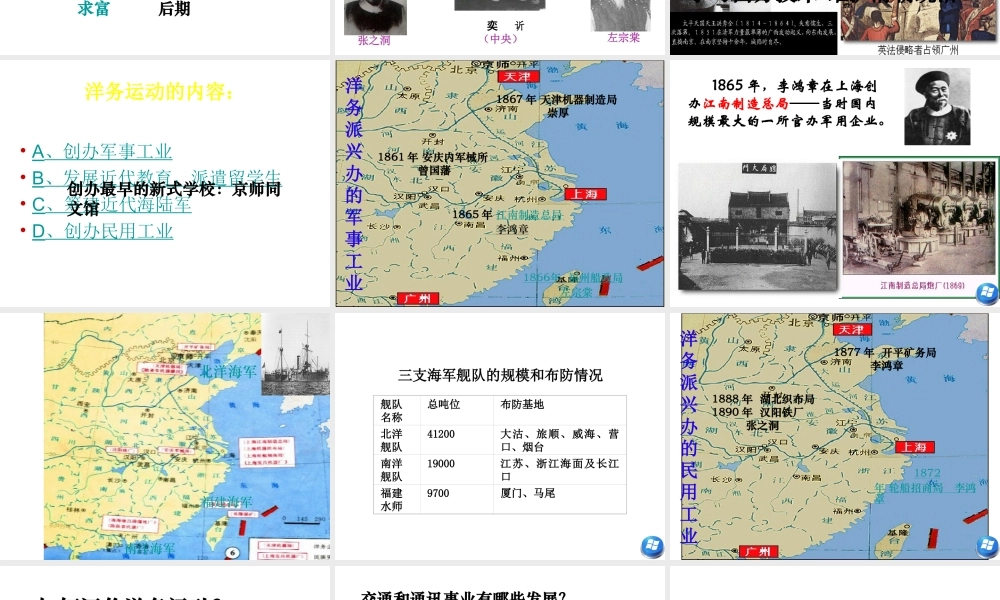The image size is (1000, 600).
Task: Click the 大沽、旅顺、威海 base cell
Action: click(559, 440)
